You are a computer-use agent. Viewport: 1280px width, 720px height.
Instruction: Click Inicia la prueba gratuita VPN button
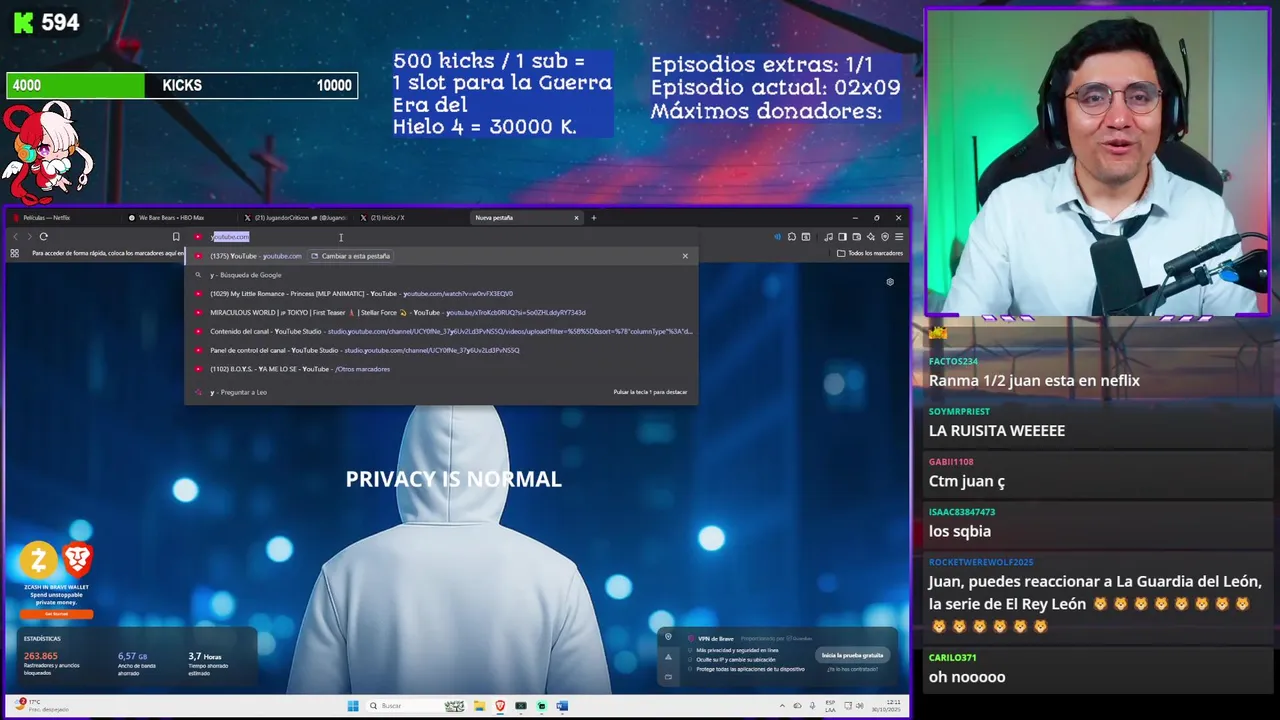[x=852, y=655]
